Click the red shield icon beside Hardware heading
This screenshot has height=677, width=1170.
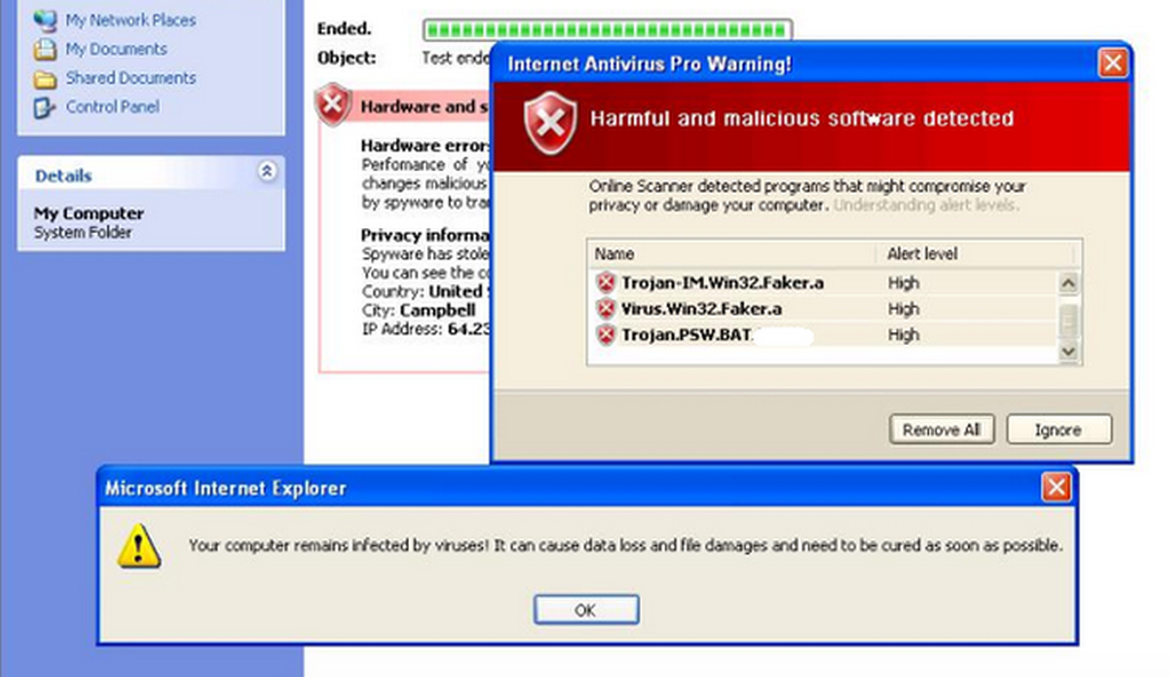click(x=333, y=104)
